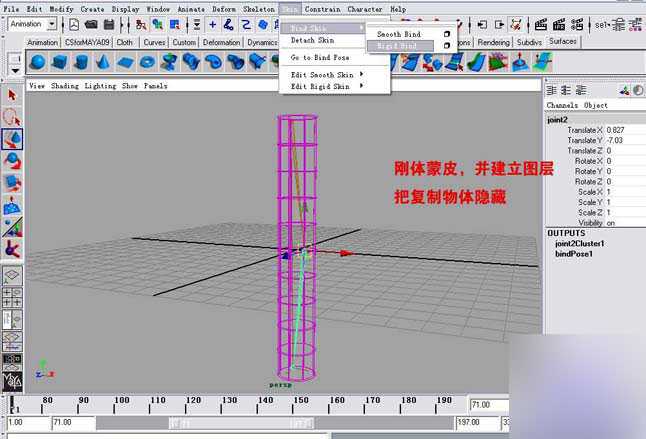Open Rigid Bind options box

pos(447,45)
